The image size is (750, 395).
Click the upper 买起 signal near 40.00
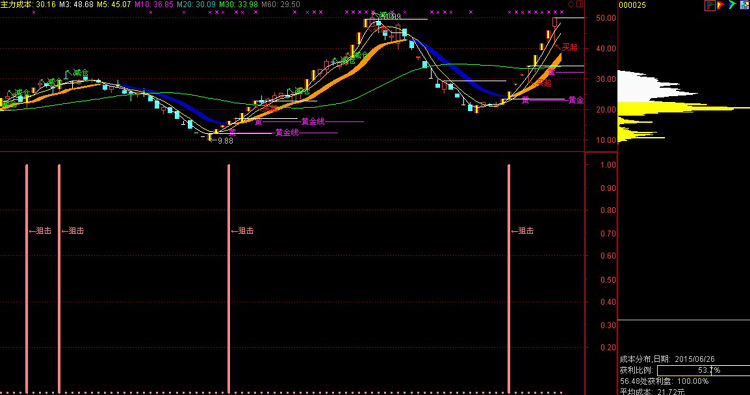click(568, 47)
